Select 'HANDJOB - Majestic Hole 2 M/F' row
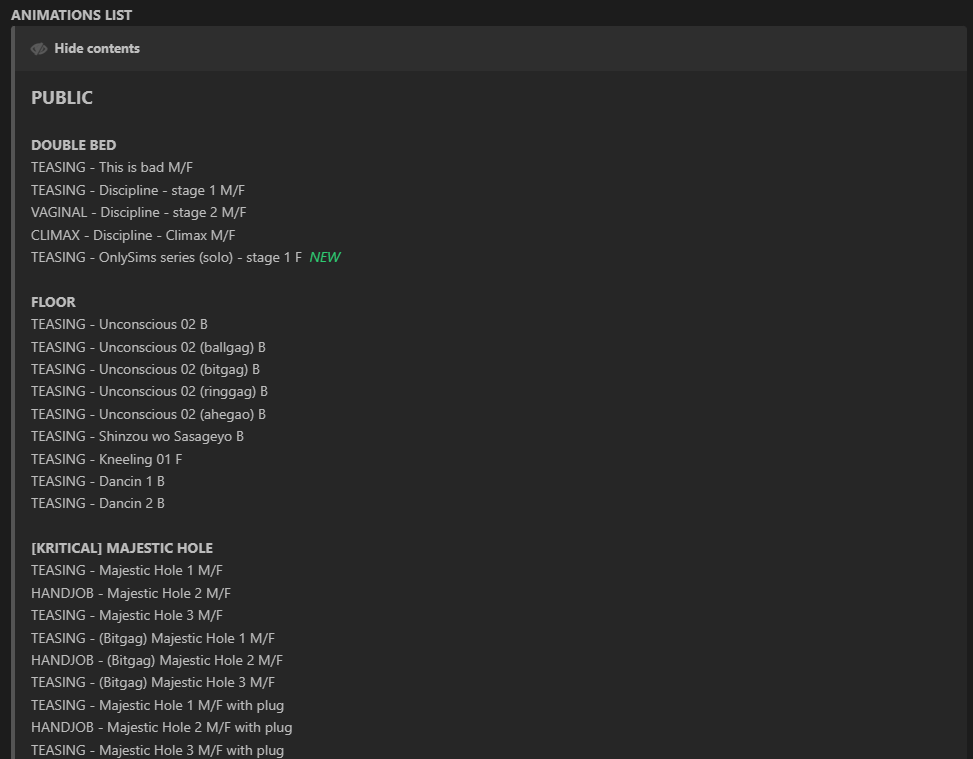Viewport: 973px width, 759px height. (131, 593)
